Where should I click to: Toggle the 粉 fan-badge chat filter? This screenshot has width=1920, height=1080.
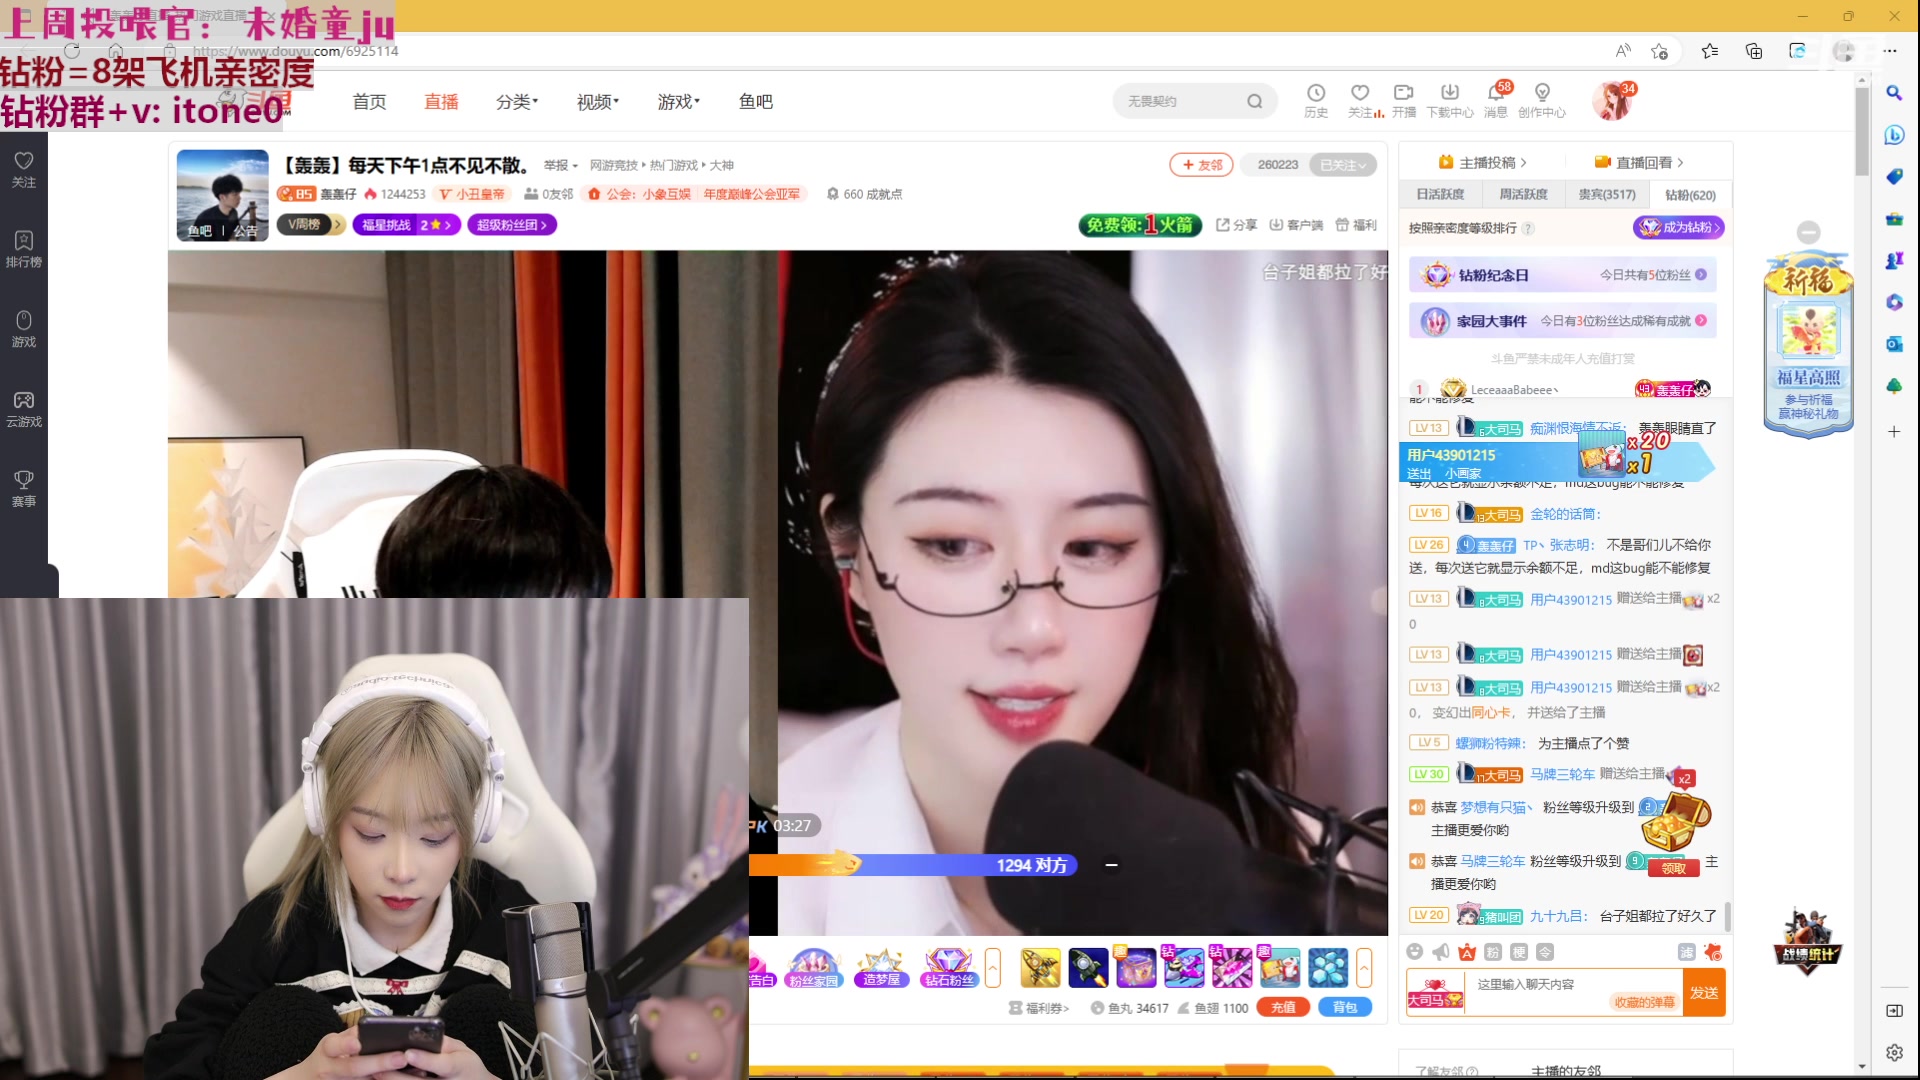click(x=1493, y=952)
